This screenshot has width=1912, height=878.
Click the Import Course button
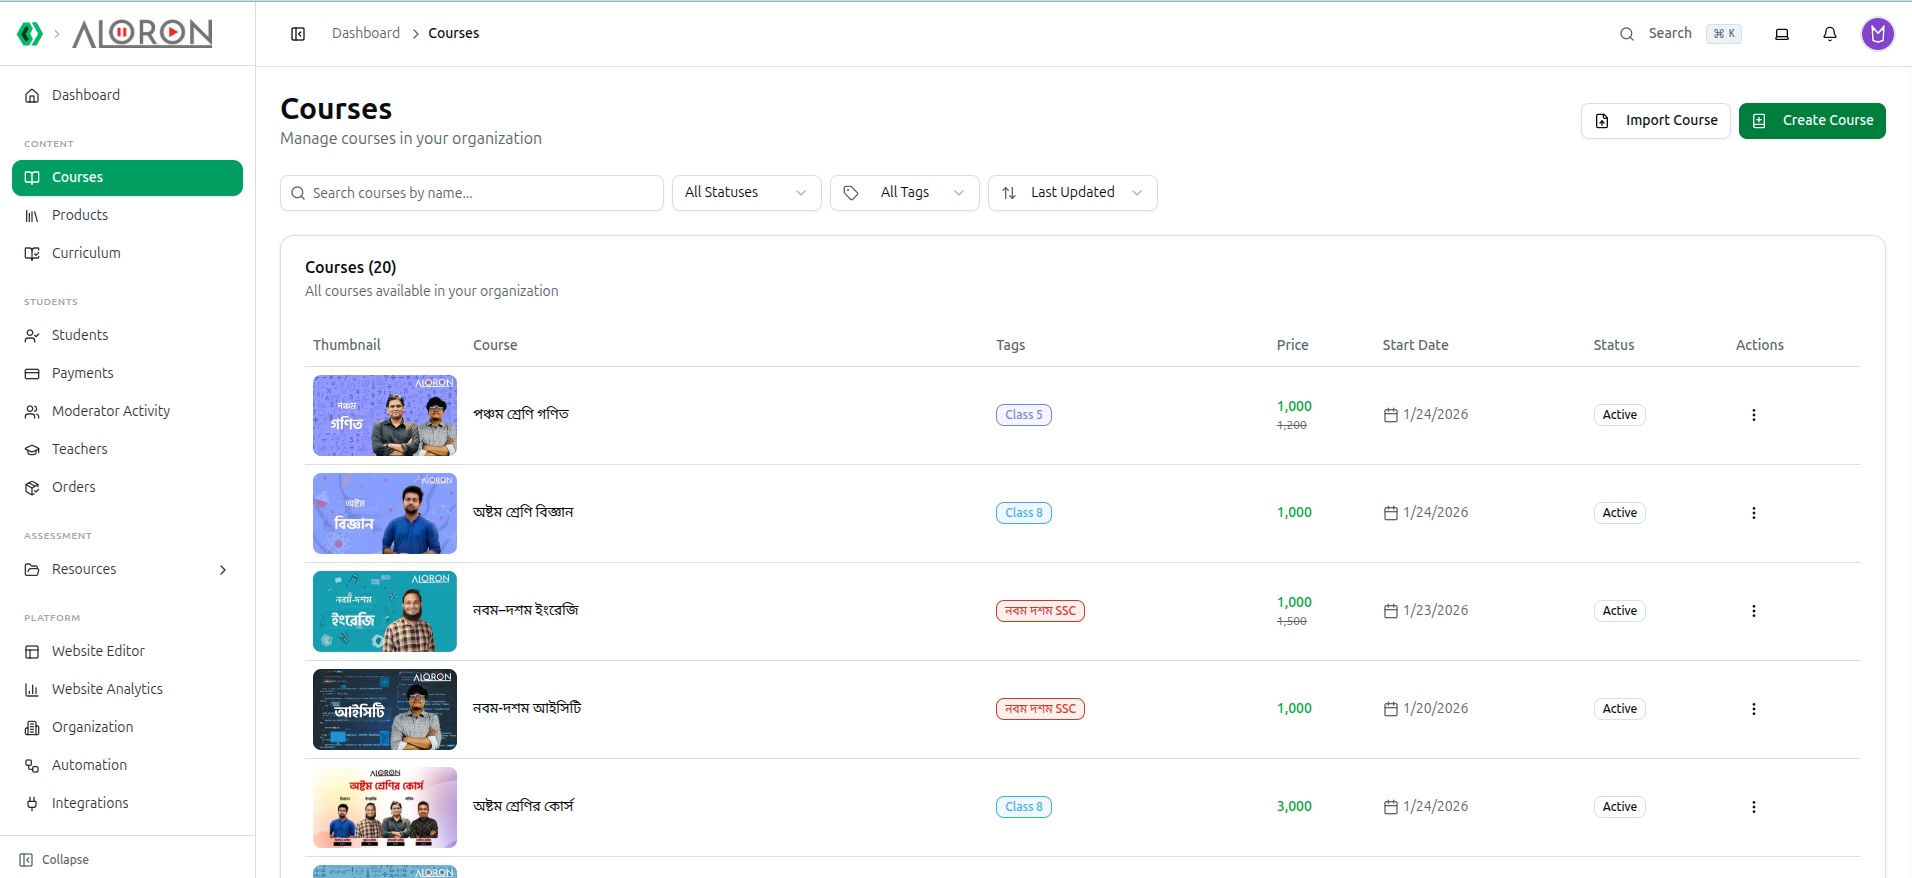(x=1655, y=121)
